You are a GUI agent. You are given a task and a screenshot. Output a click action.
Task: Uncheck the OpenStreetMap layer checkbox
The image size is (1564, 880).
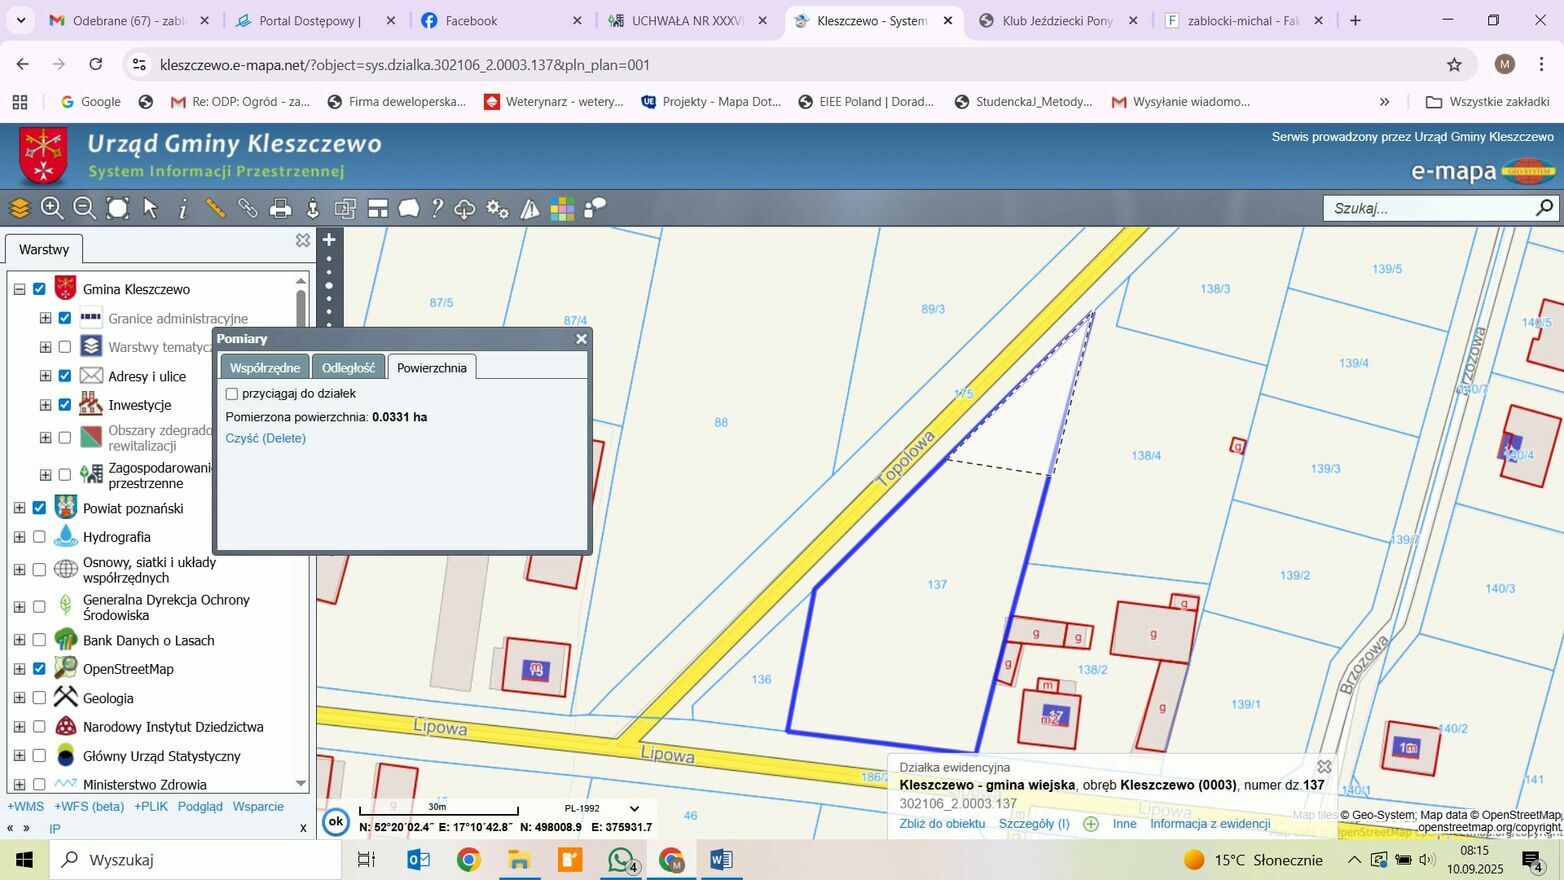pos(39,669)
